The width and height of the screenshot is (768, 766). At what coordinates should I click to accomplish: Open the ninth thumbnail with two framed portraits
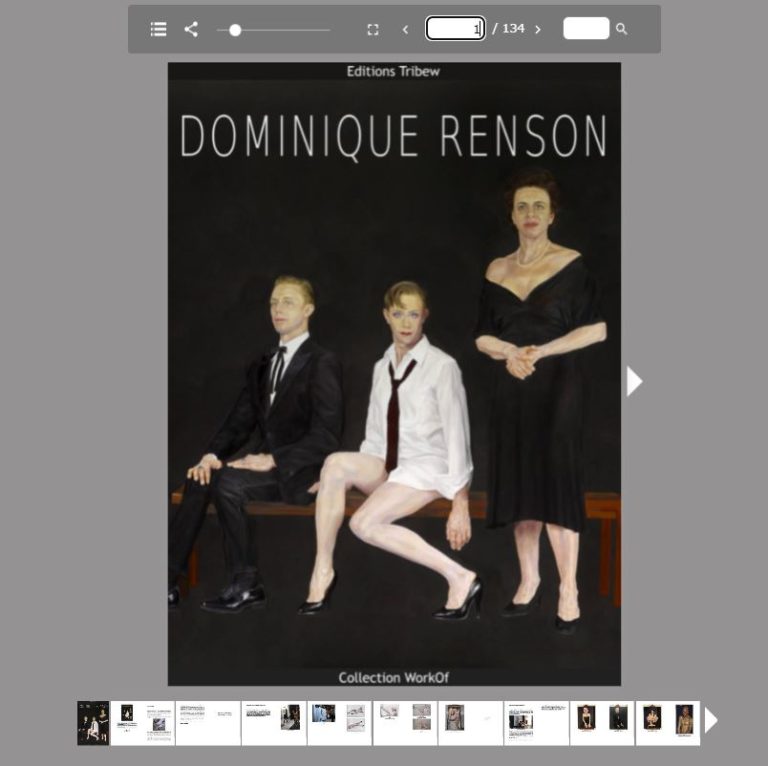[x=602, y=723]
